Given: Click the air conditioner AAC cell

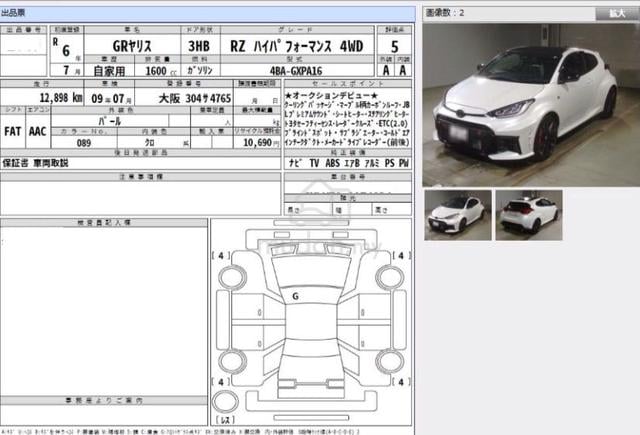Looking at the screenshot, I should click(38, 131).
